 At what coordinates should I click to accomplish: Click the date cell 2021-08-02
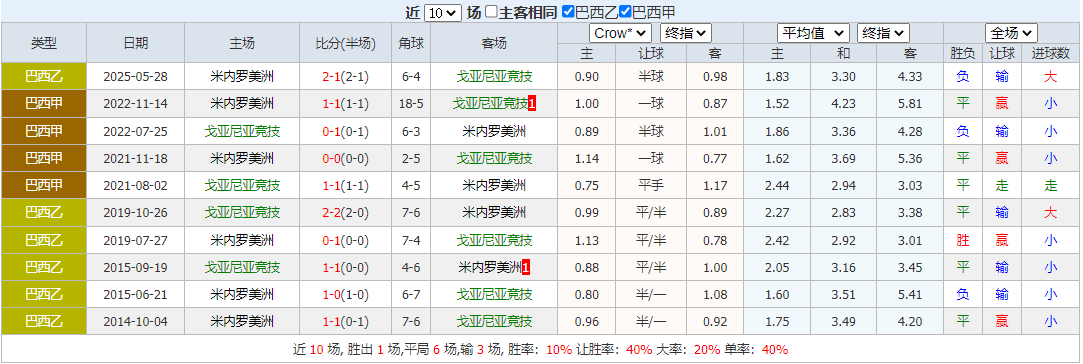tap(135, 186)
